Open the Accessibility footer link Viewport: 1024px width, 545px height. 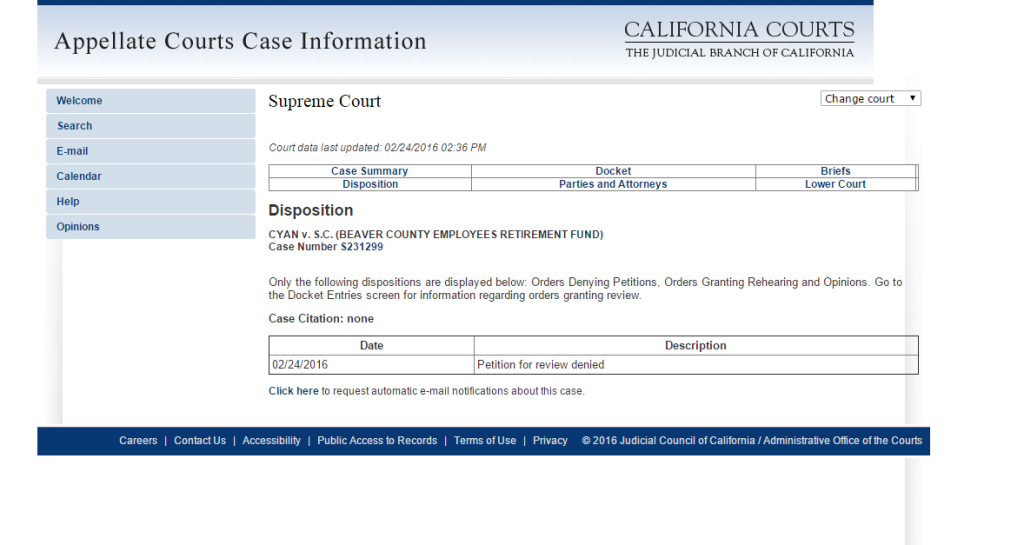(271, 441)
